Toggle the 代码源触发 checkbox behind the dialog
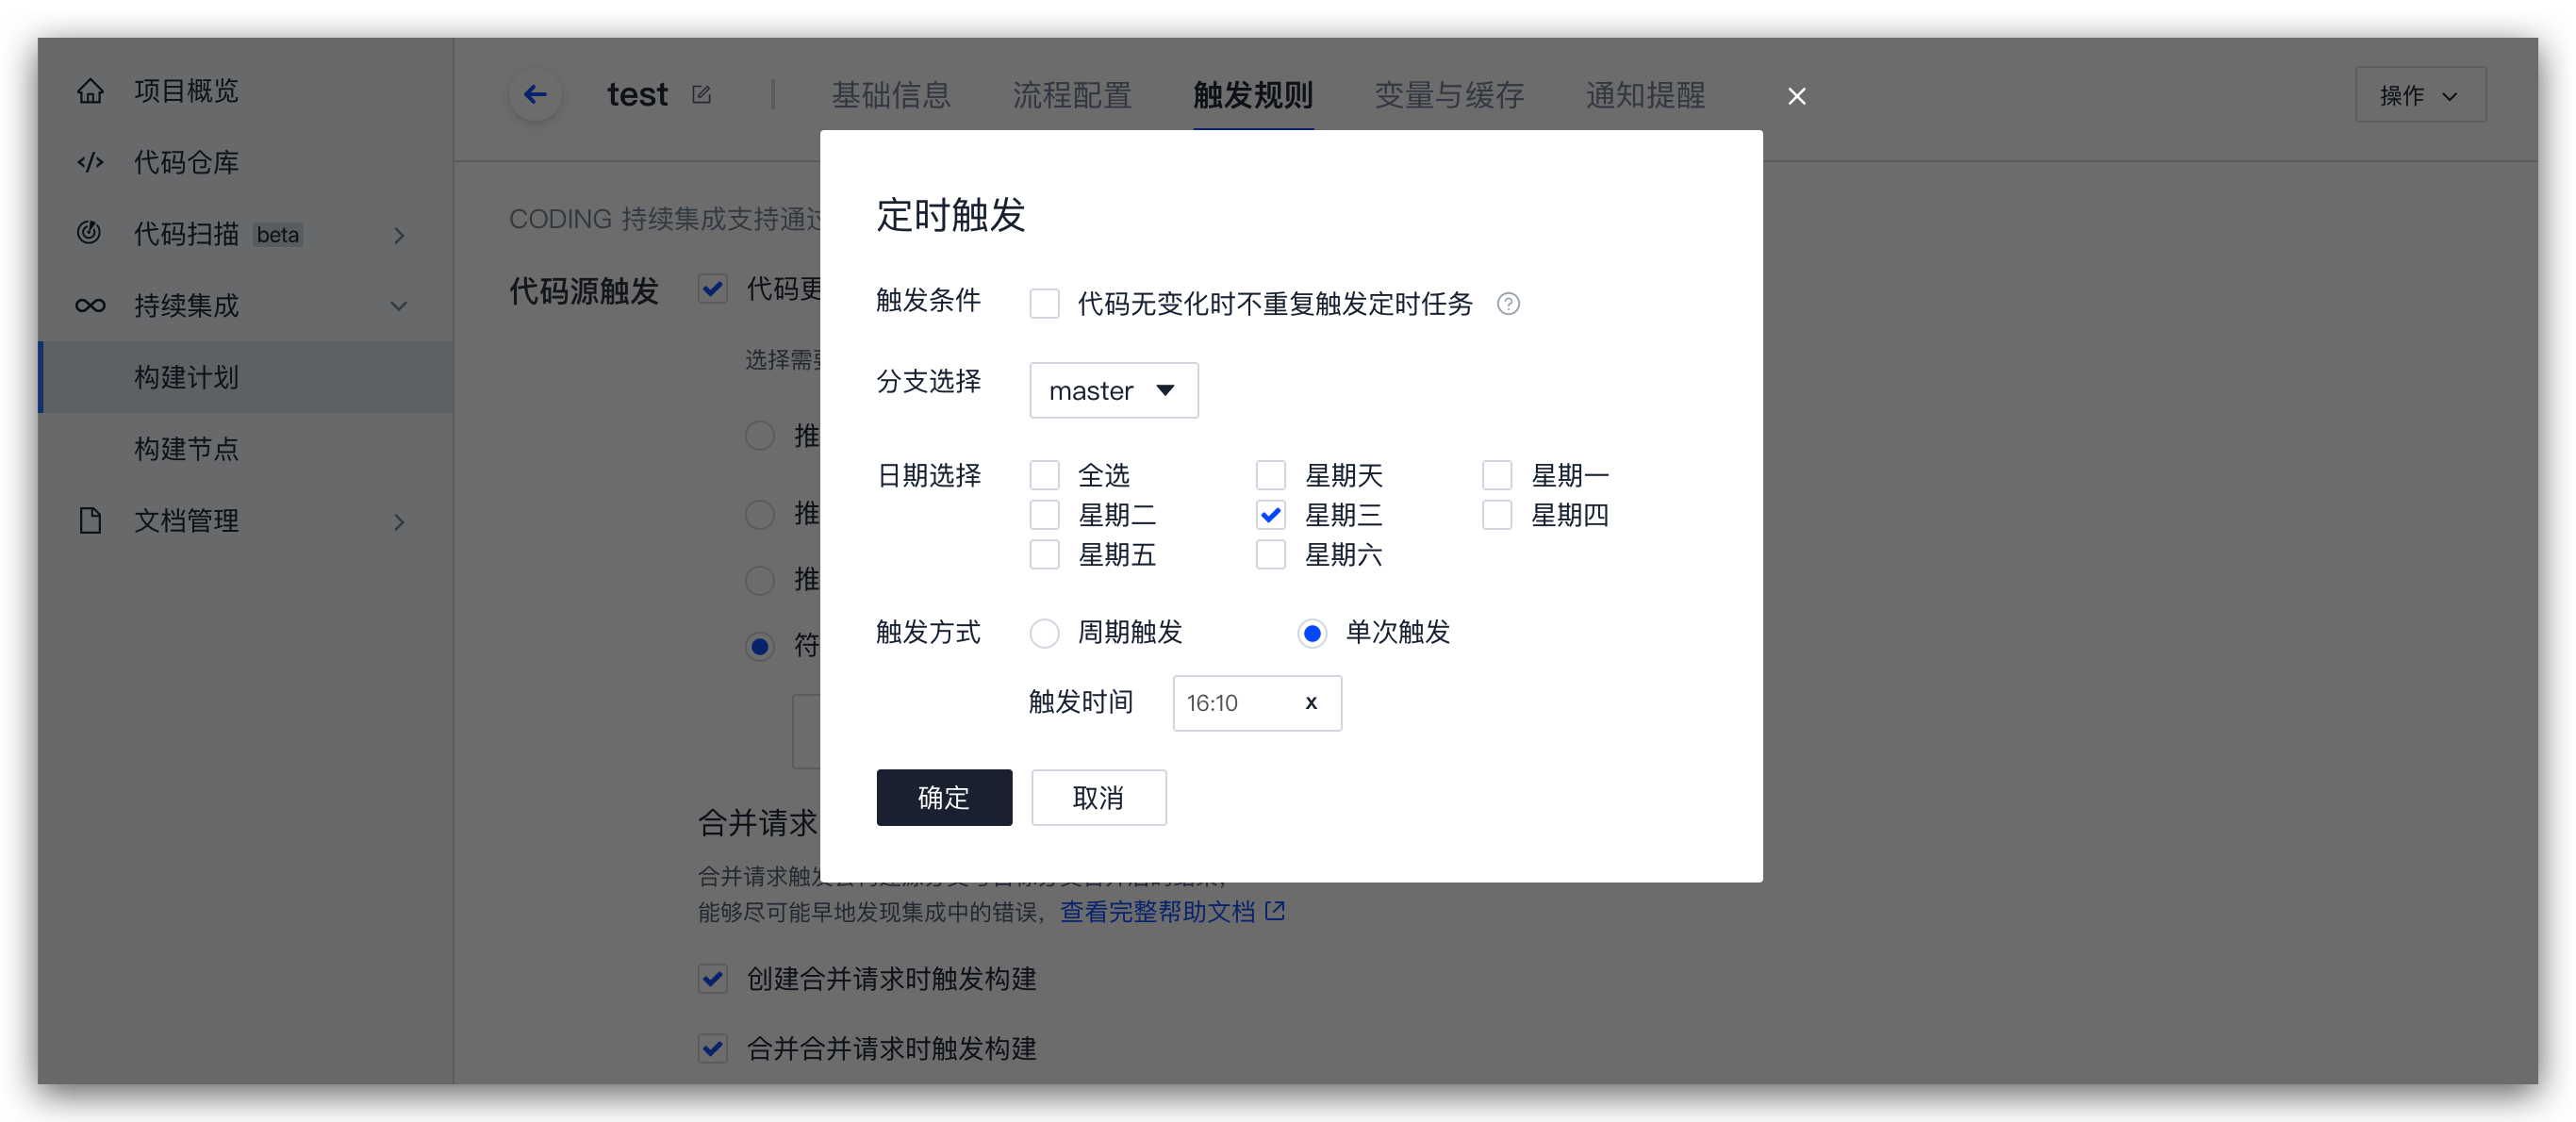 click(x=712, y=289)
